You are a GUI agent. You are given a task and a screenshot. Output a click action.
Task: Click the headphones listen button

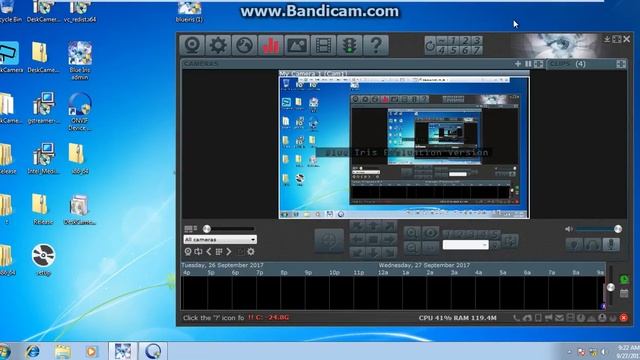pyautogui.click(x=592, y=244)
